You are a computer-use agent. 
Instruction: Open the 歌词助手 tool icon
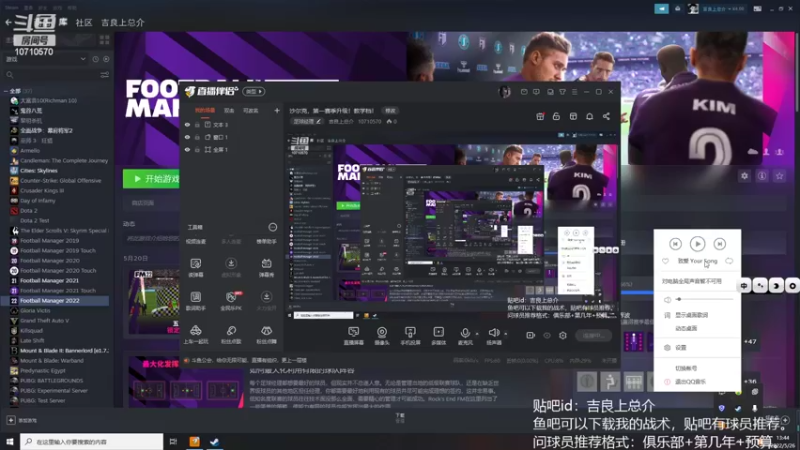(195, 301)
